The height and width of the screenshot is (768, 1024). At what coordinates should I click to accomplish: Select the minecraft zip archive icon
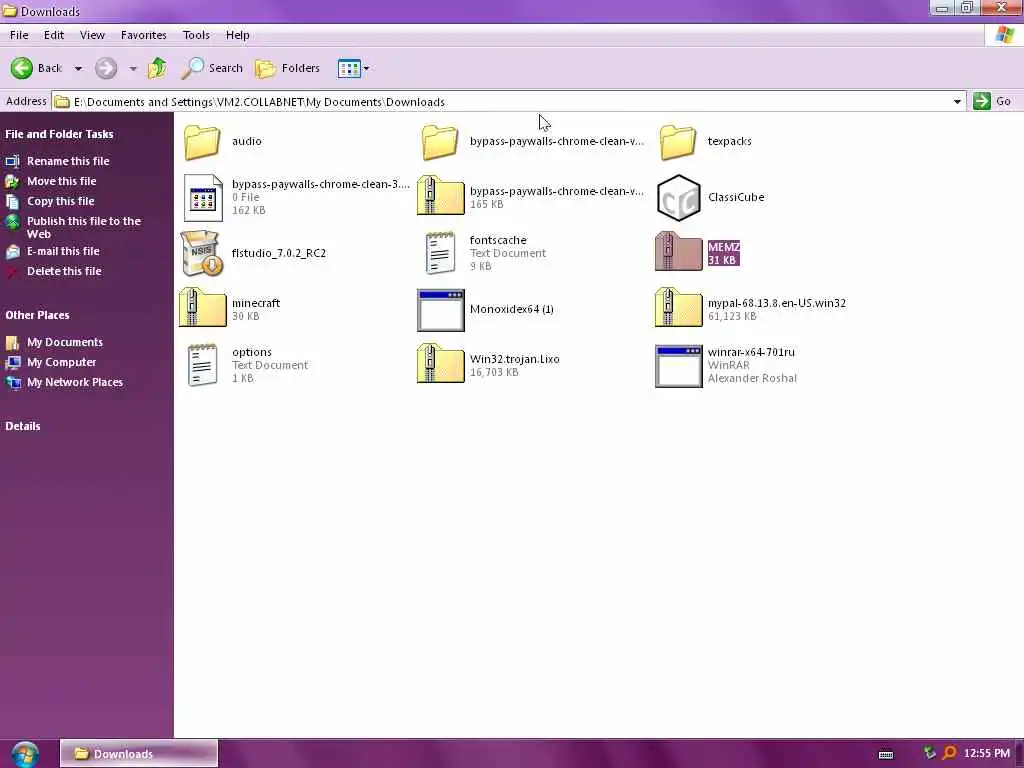click(202, 308)
